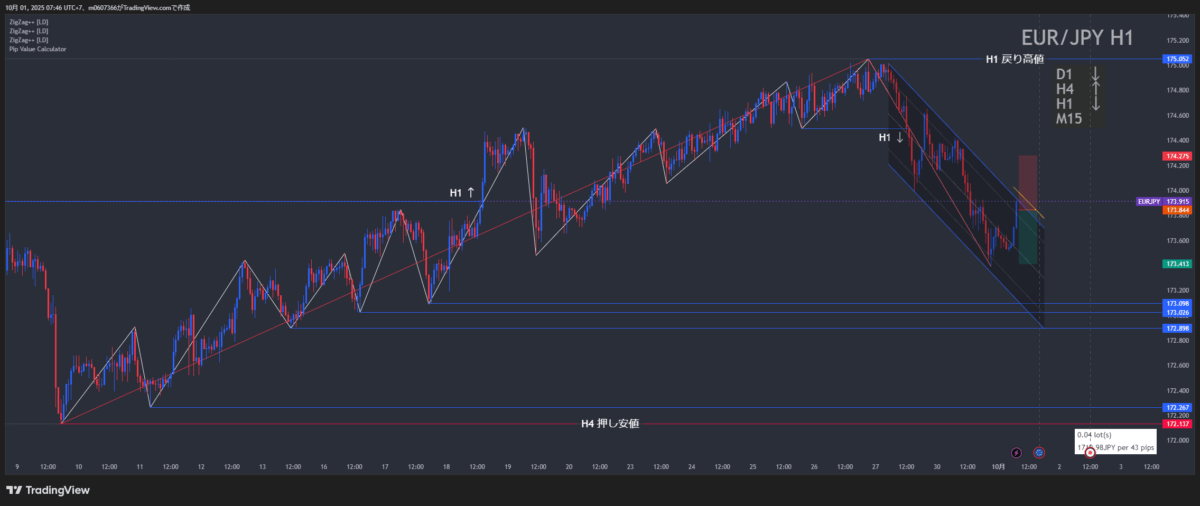
Task: Click the blue economic event icon on time axis
Action: 1039,453
